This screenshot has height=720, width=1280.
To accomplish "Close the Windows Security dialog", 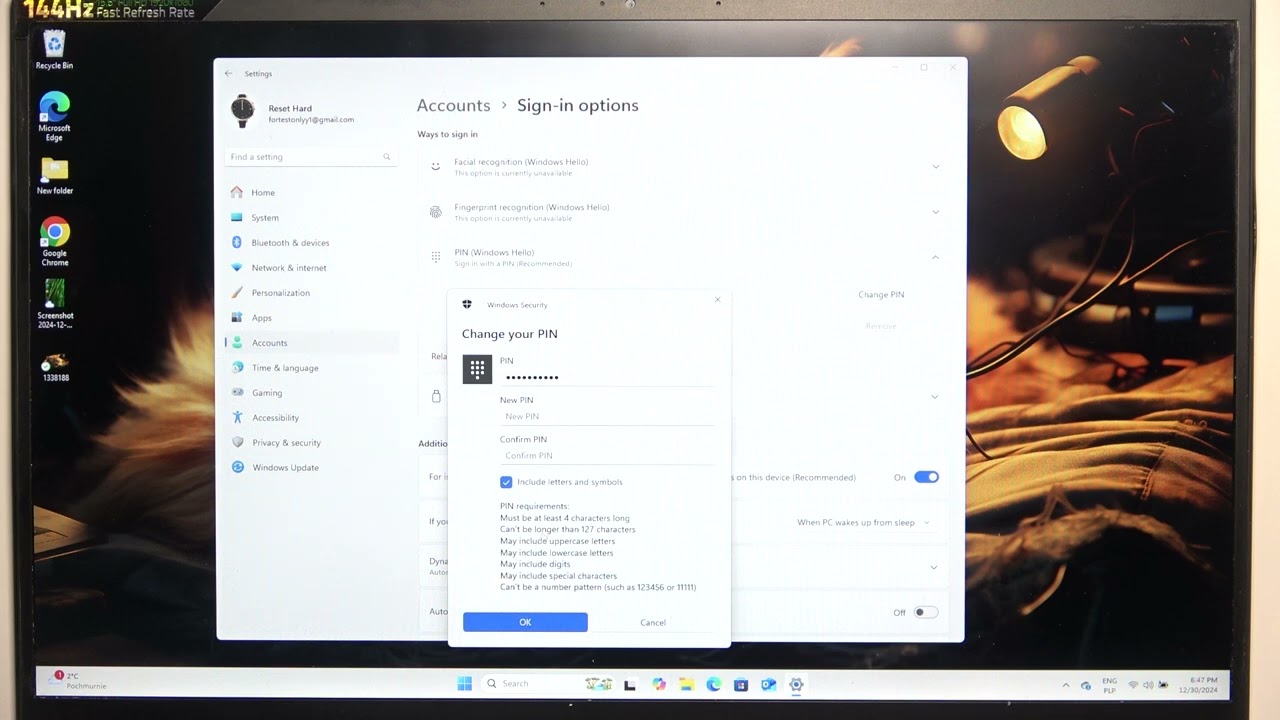I will [x=717, y=300].
